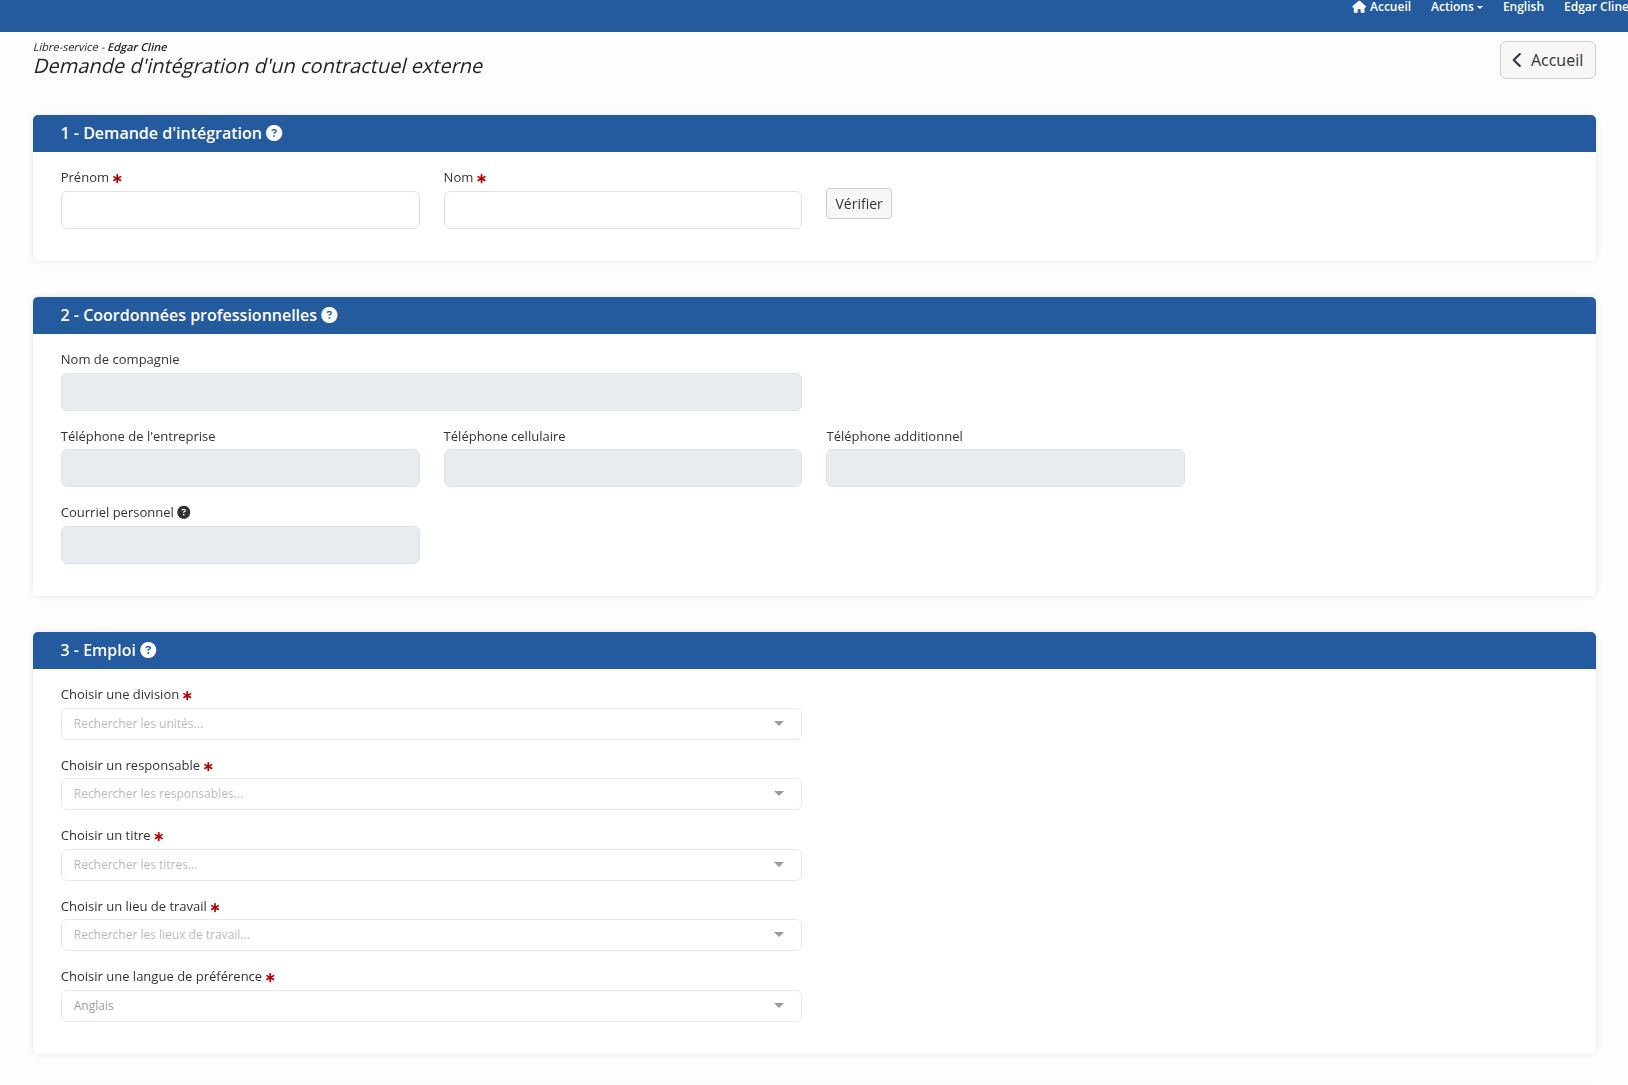Viewport: 1628px width, 1085px height.
Task: Switch language to English
Action: [1523, 7]
